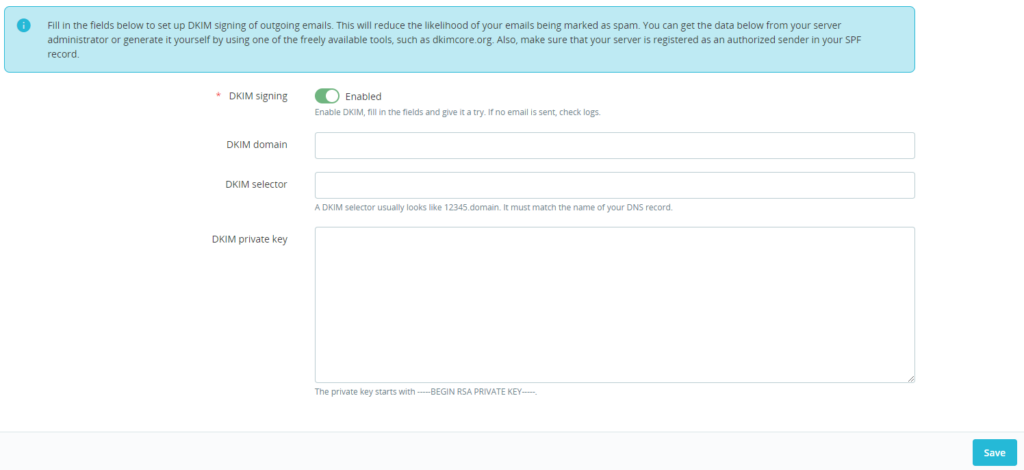Click the 'Enabled' status text

pos(363,97)
